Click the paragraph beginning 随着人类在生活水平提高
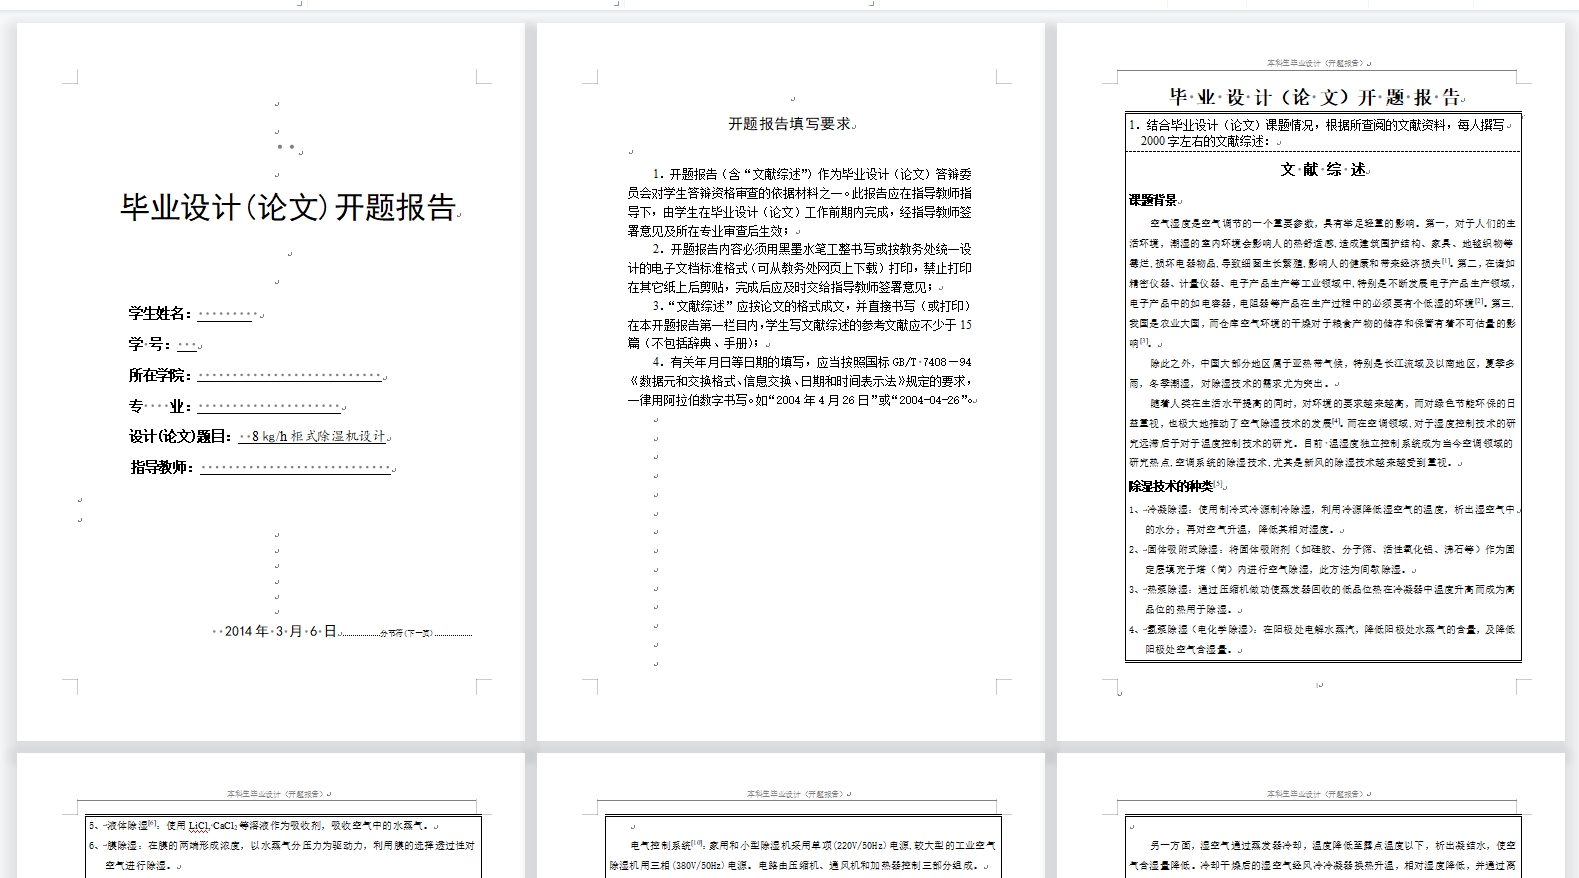 pyautogui.click(x=1322, y=432)
